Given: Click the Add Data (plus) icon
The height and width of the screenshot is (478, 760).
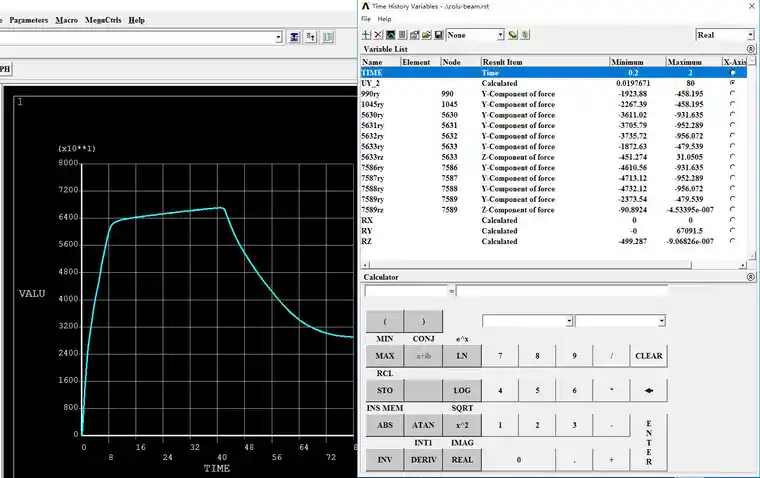Looking at the screenshot, I should pos(366,35).
